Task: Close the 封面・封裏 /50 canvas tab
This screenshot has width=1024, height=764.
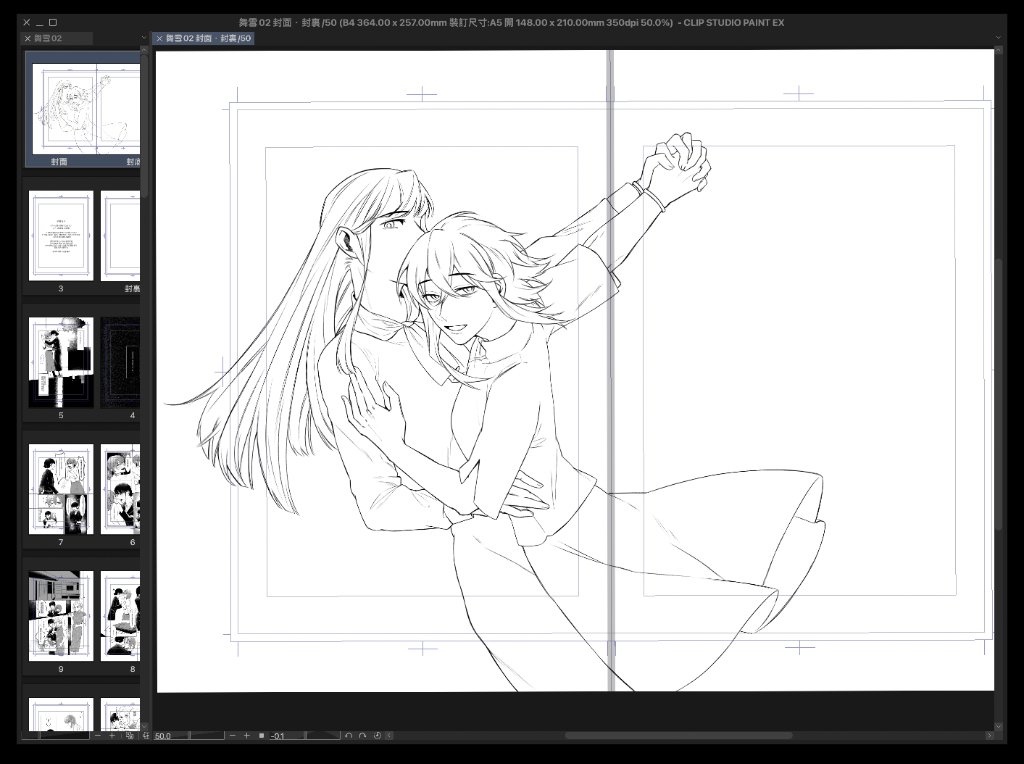Action: [x=159, y=39]
